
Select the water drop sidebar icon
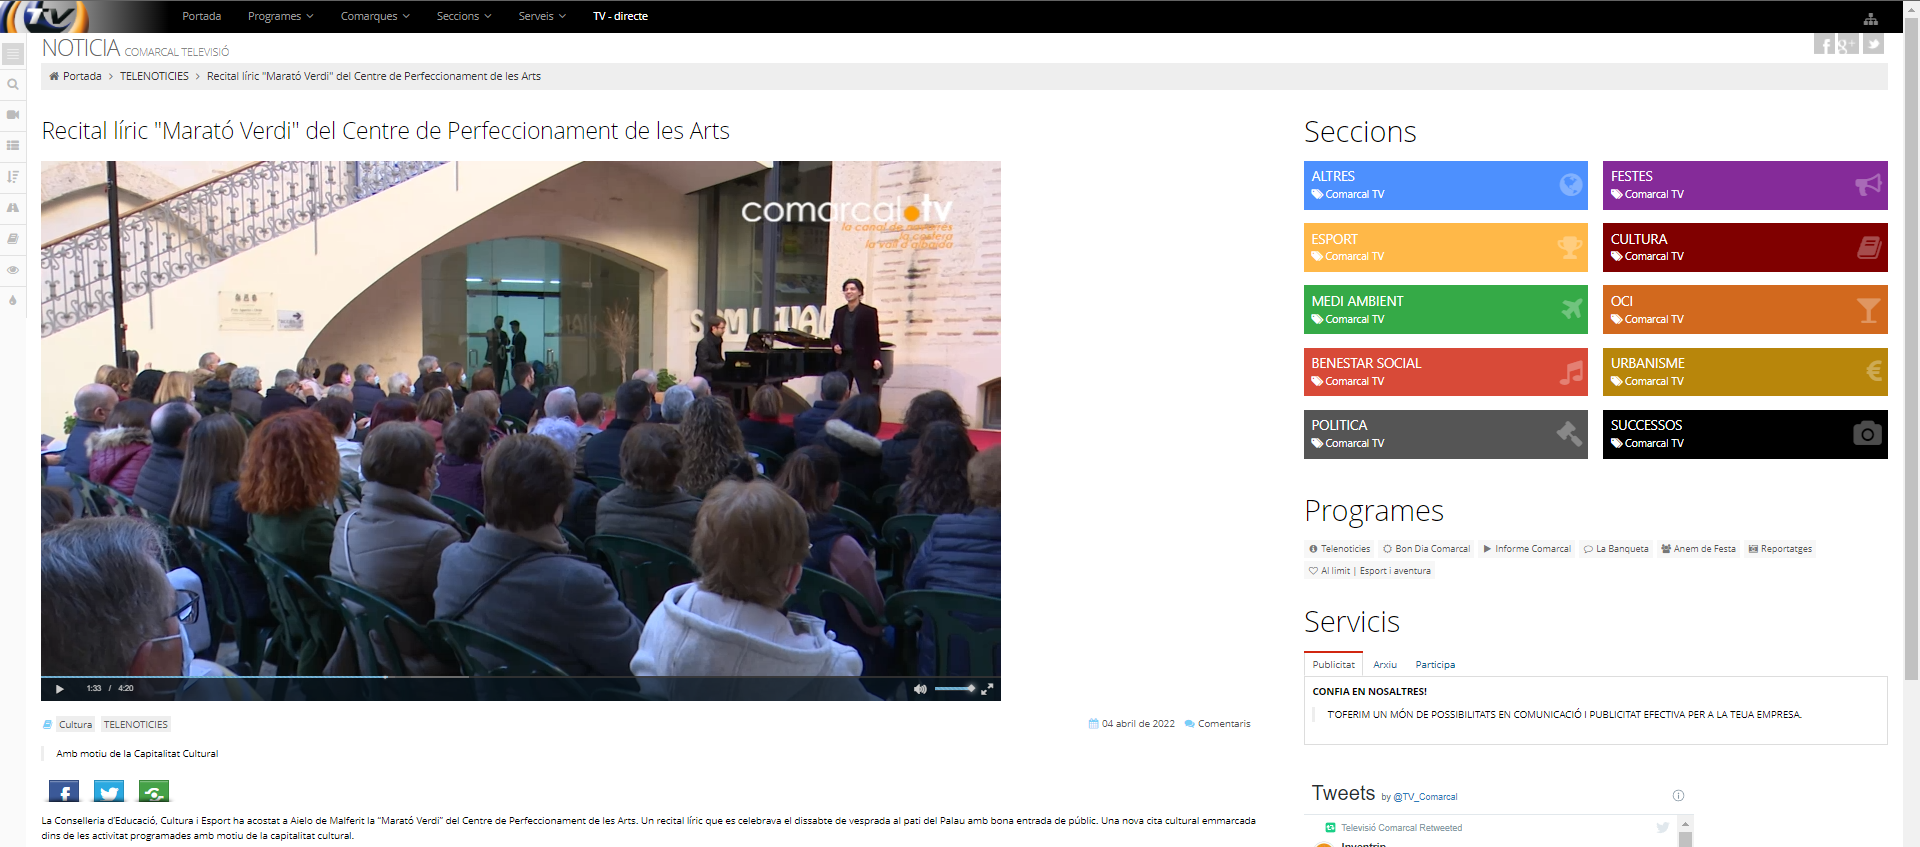(13, 300)
